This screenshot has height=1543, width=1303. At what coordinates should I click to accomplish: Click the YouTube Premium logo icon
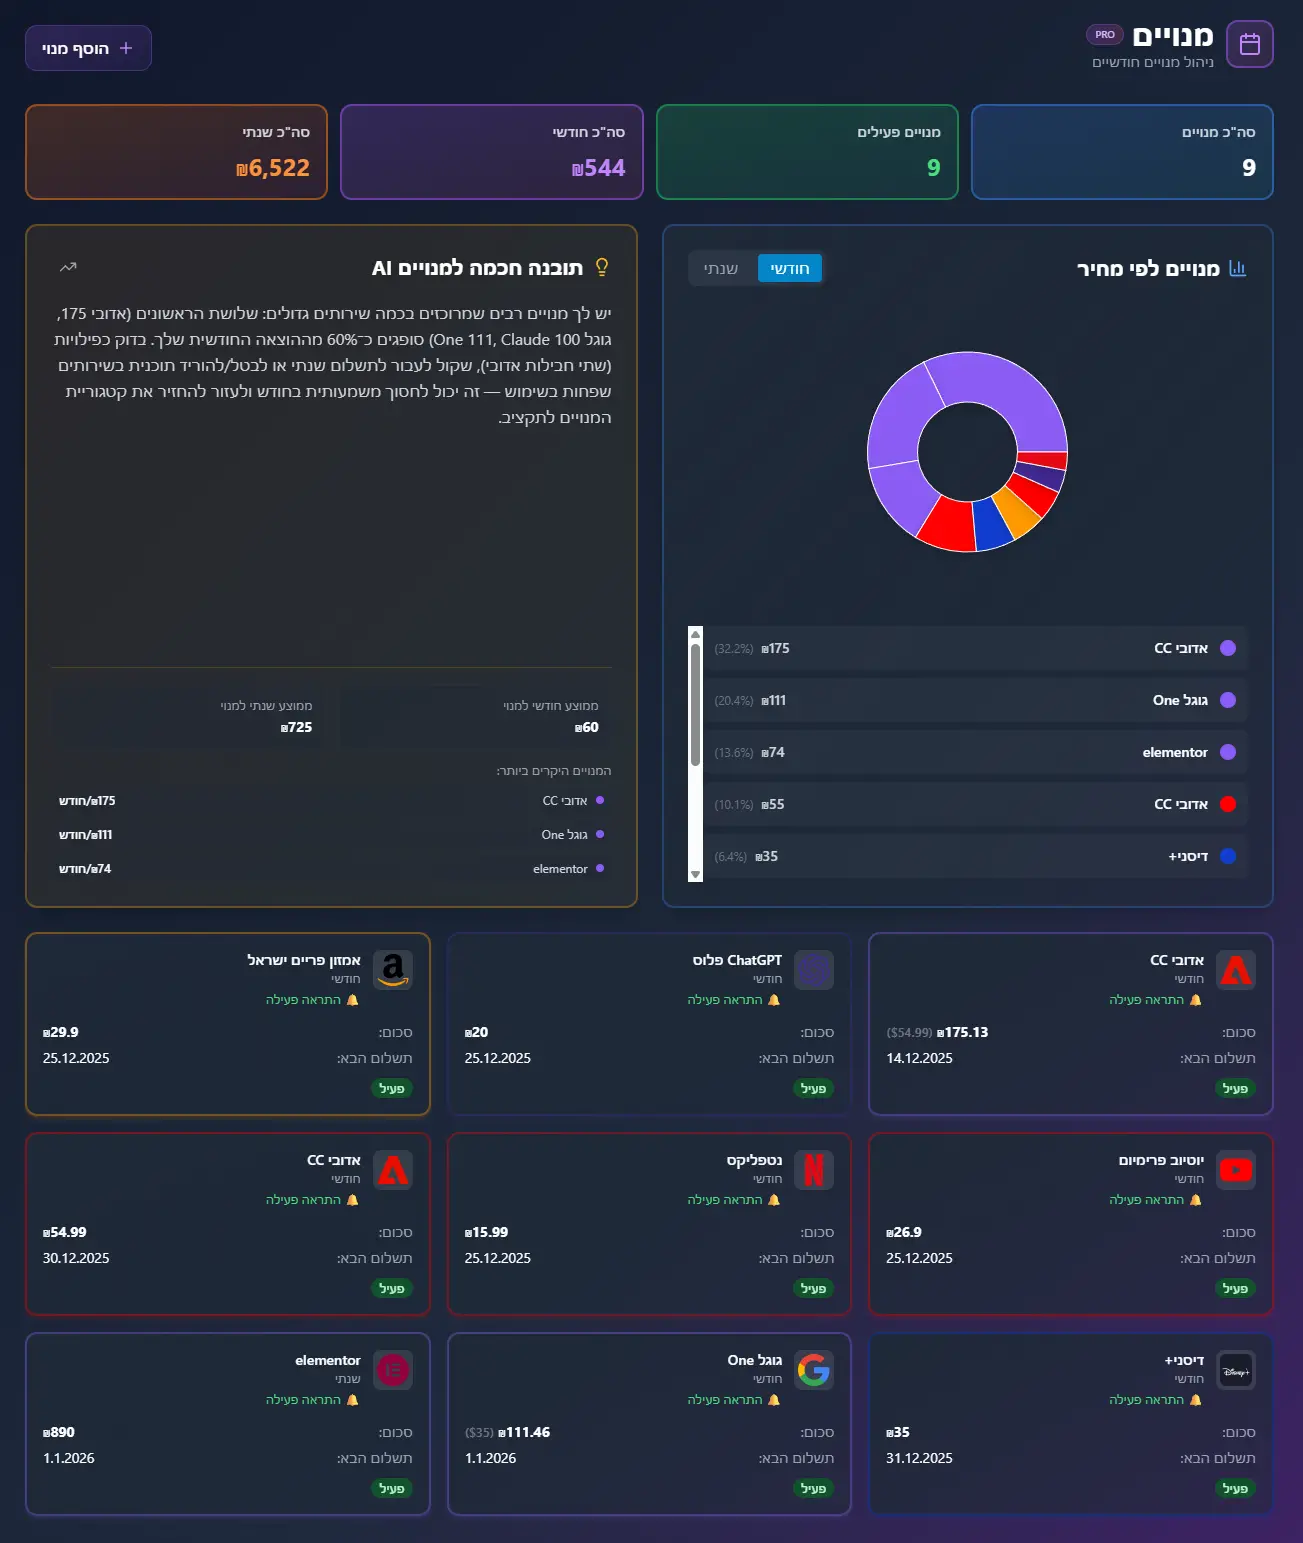click(x=1235, y=1170)
